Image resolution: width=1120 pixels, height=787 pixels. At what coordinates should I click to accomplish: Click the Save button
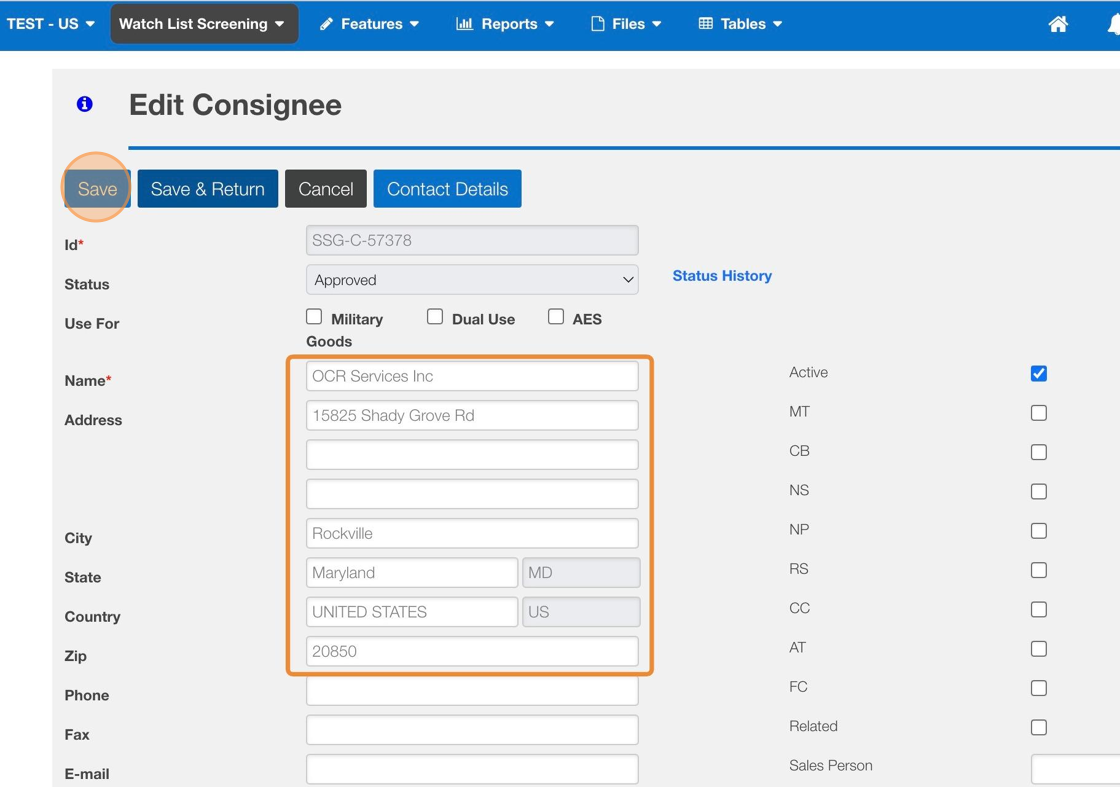(97, 189)
